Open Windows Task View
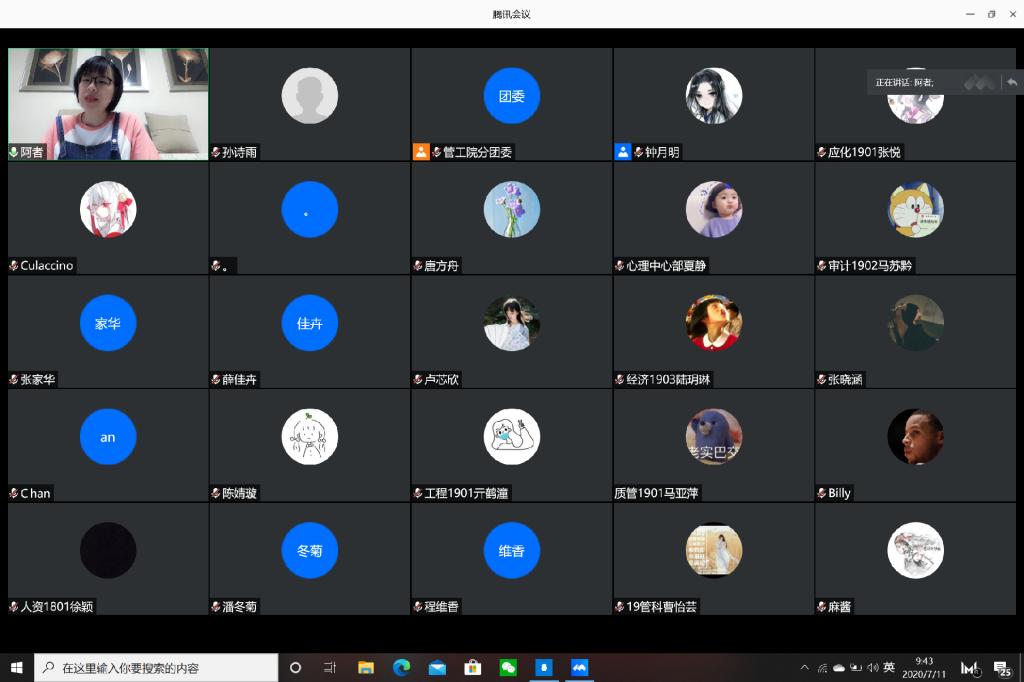 tap(330, 667)
